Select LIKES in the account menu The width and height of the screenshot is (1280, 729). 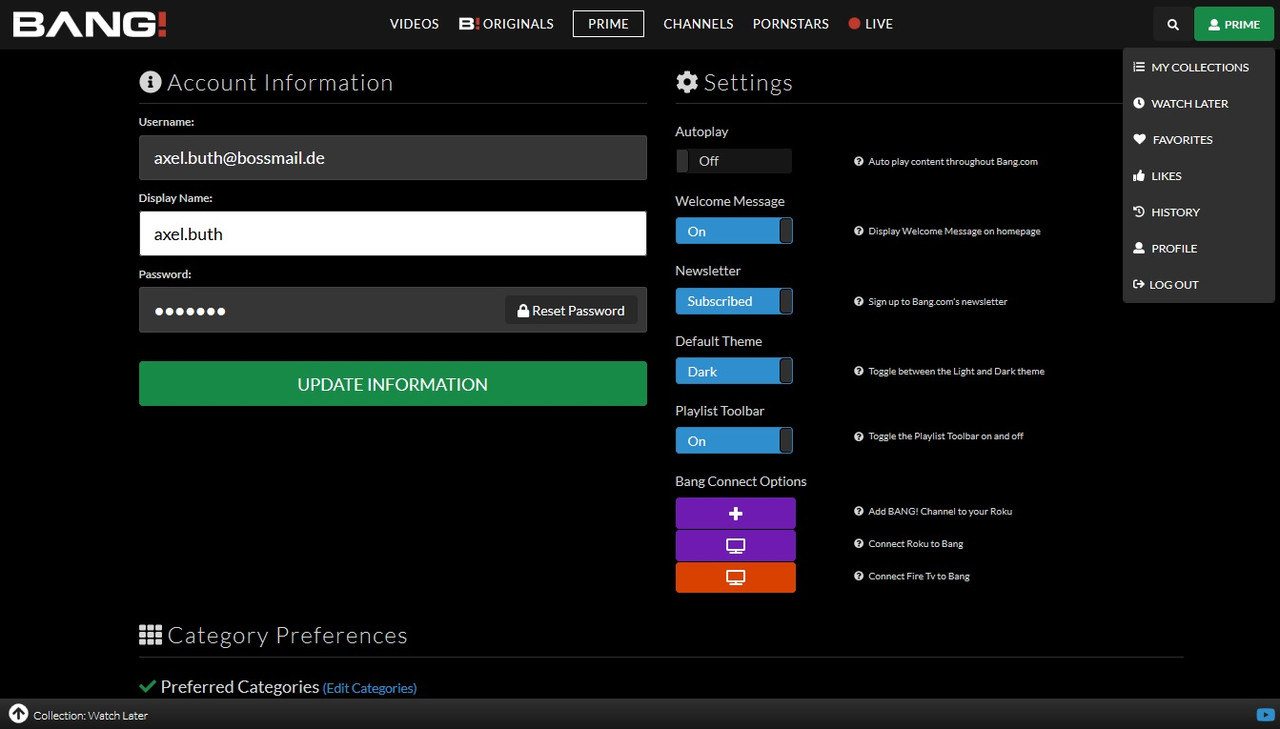1157,176
